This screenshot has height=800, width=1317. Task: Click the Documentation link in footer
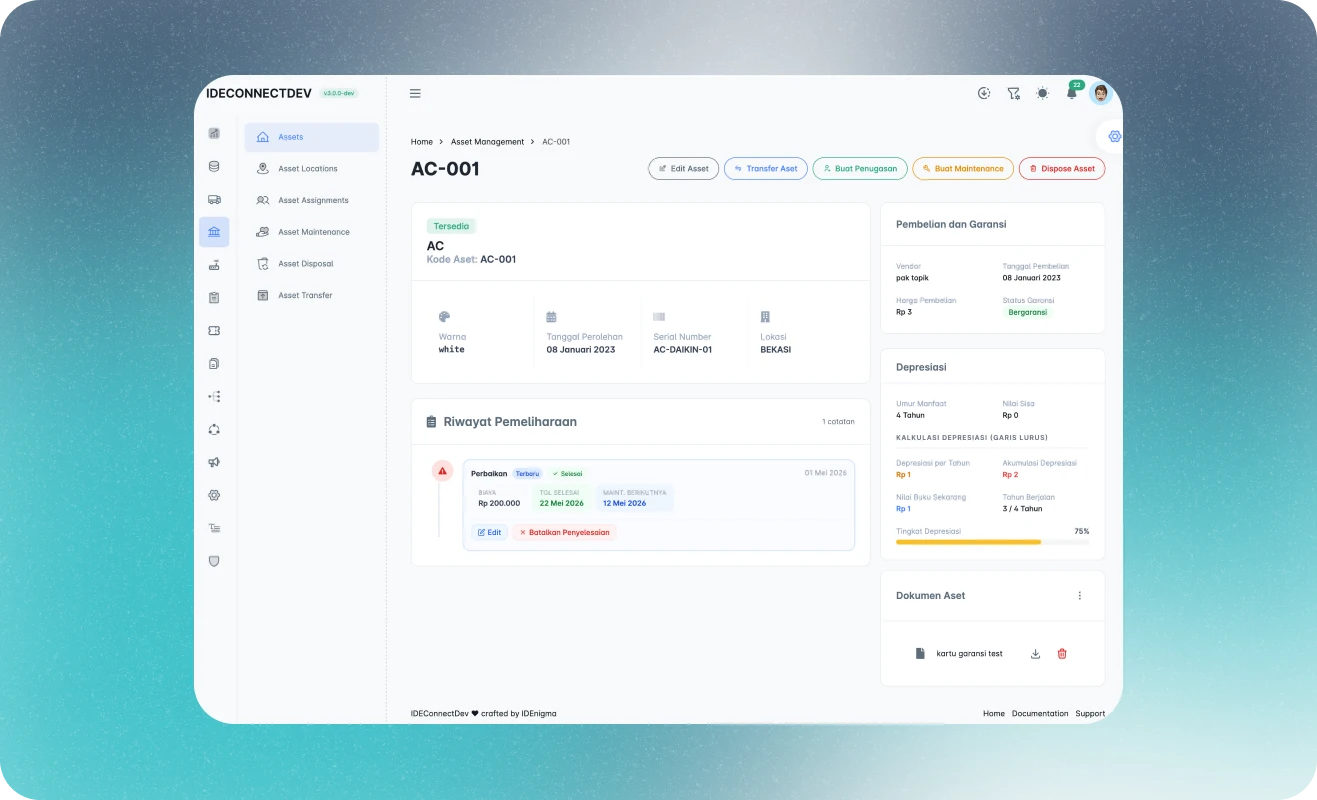pos(1040,714)
